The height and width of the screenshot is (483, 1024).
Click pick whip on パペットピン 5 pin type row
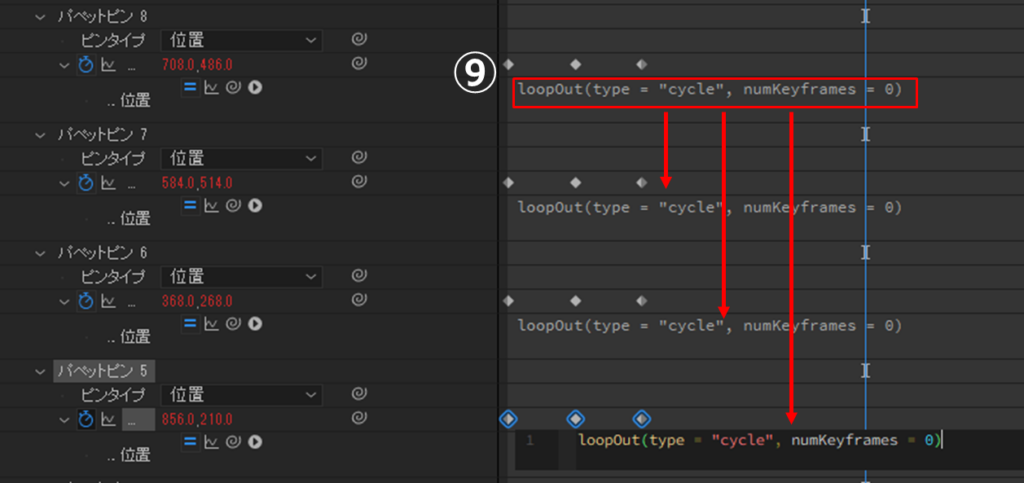click(359, 394)
